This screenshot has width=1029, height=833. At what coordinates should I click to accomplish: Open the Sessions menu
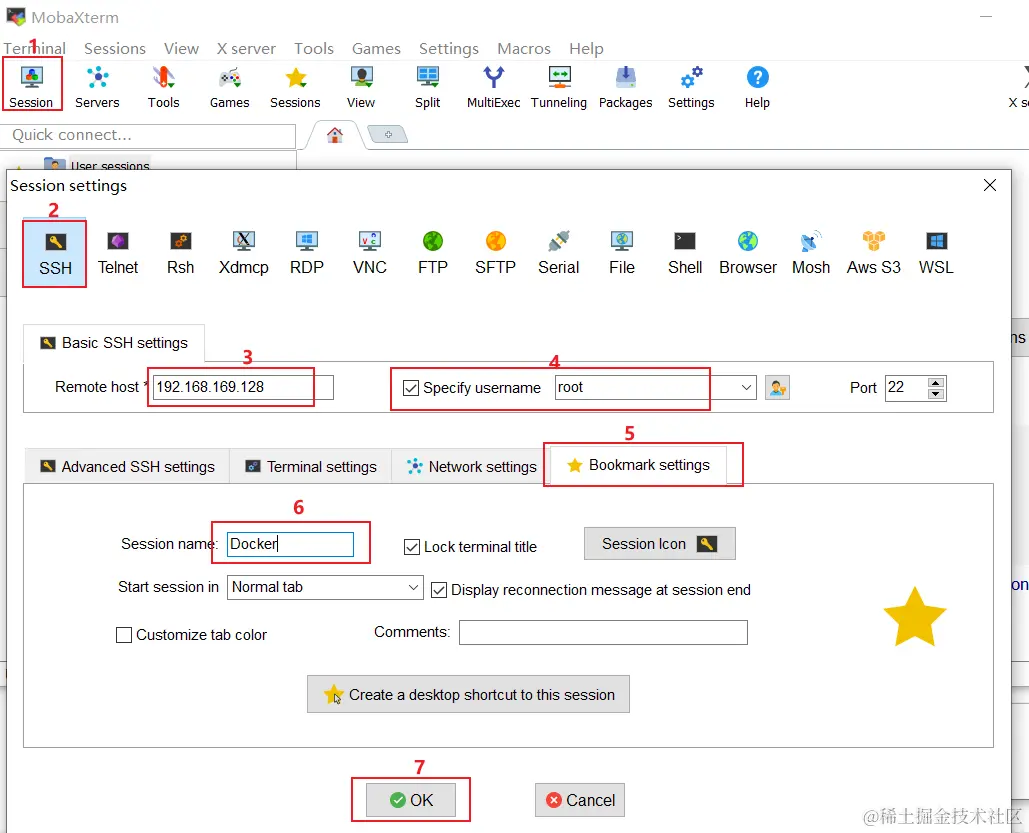tap(115, 49)
